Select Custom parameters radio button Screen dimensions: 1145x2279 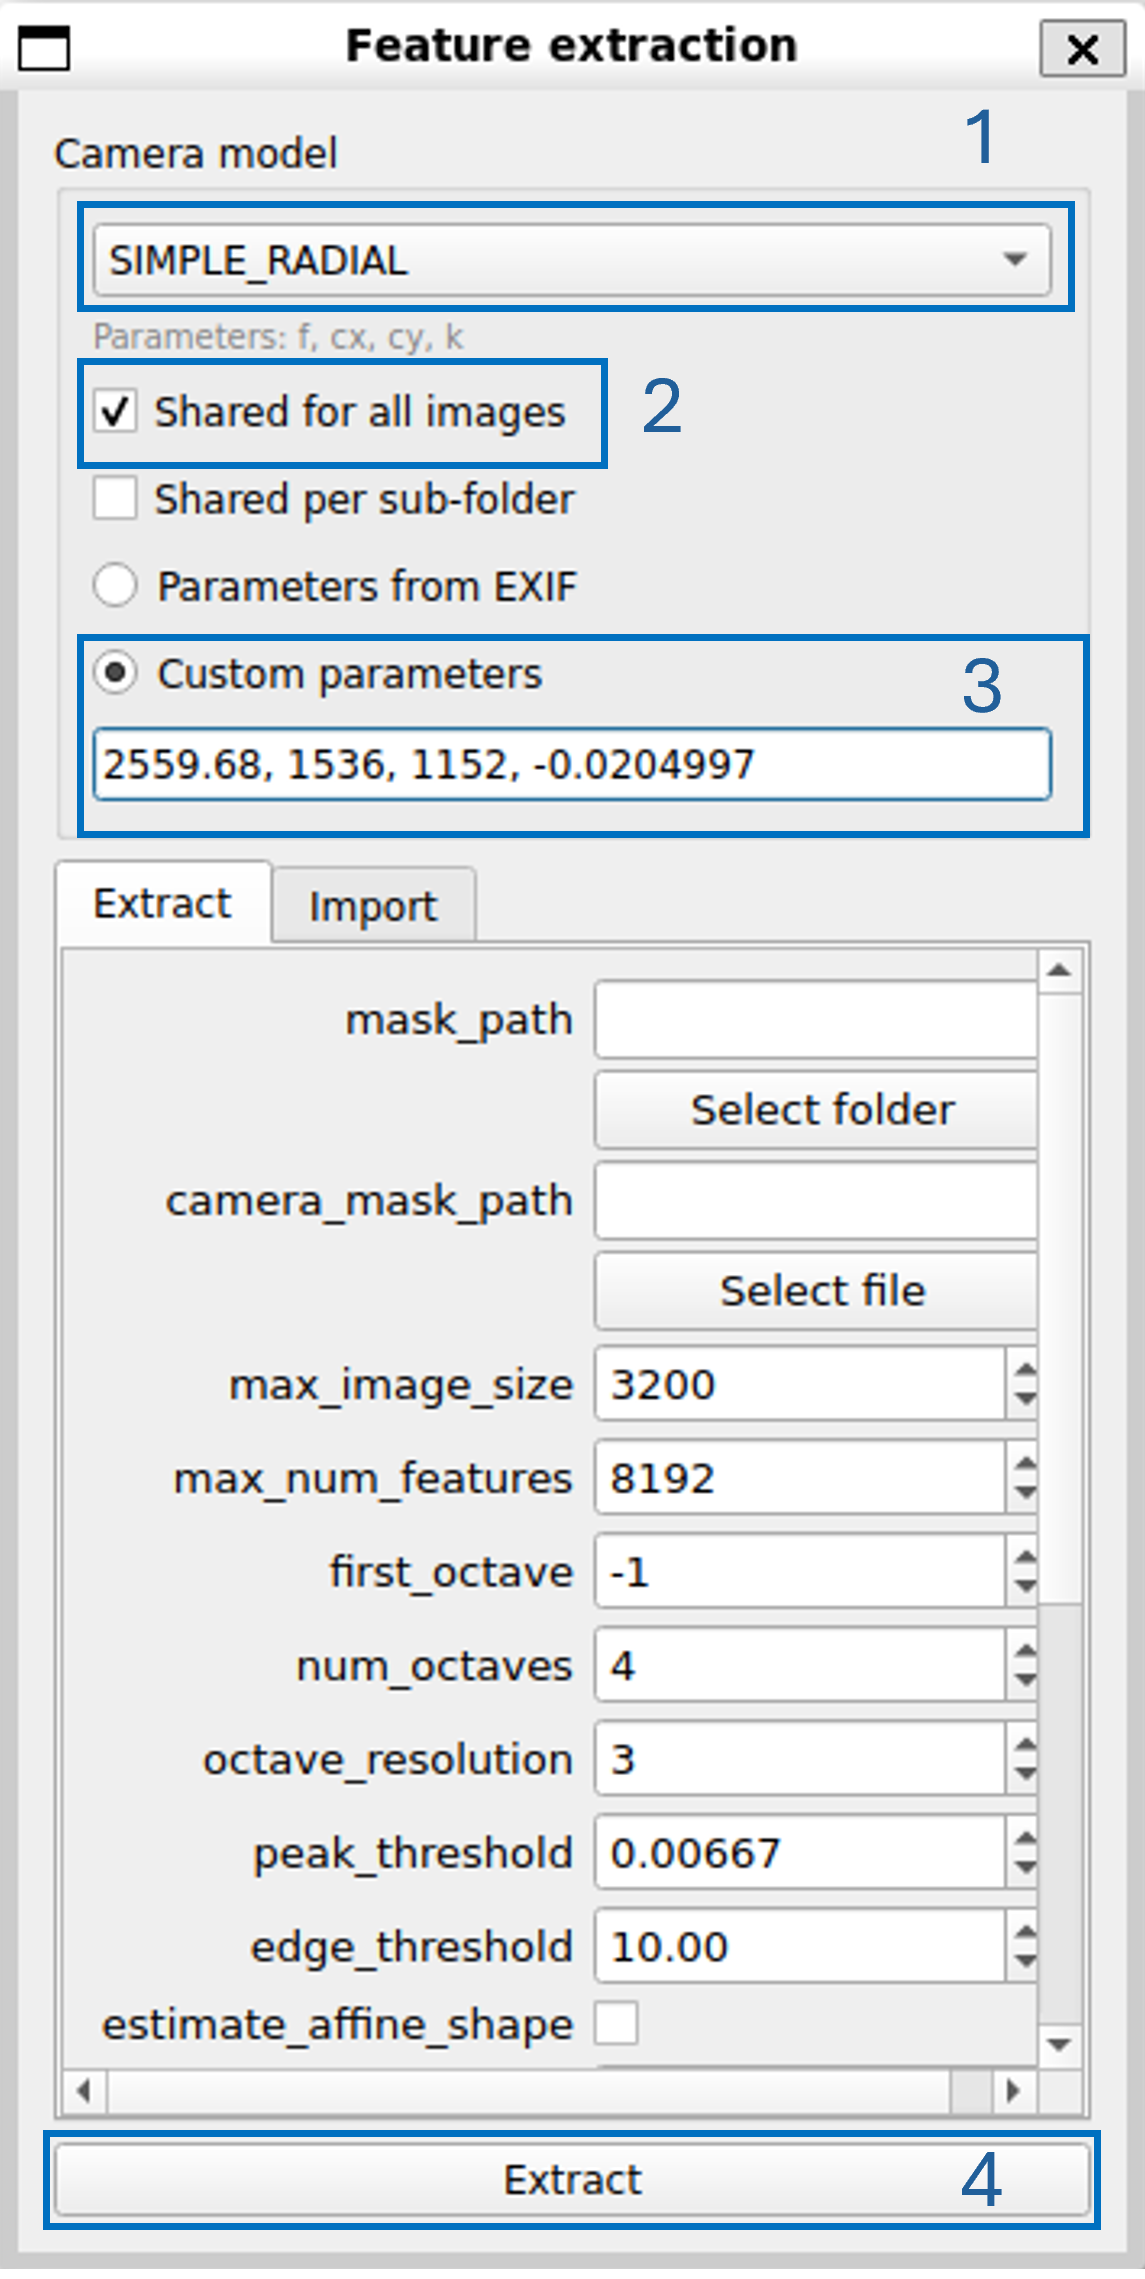tap(116, 674)
